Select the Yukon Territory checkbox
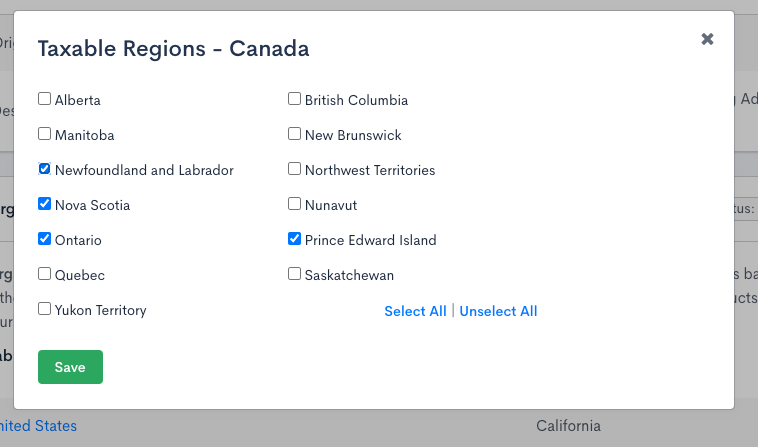Viewport: 758px width, 447px height. pyautogui.click(x=45, y=309)
